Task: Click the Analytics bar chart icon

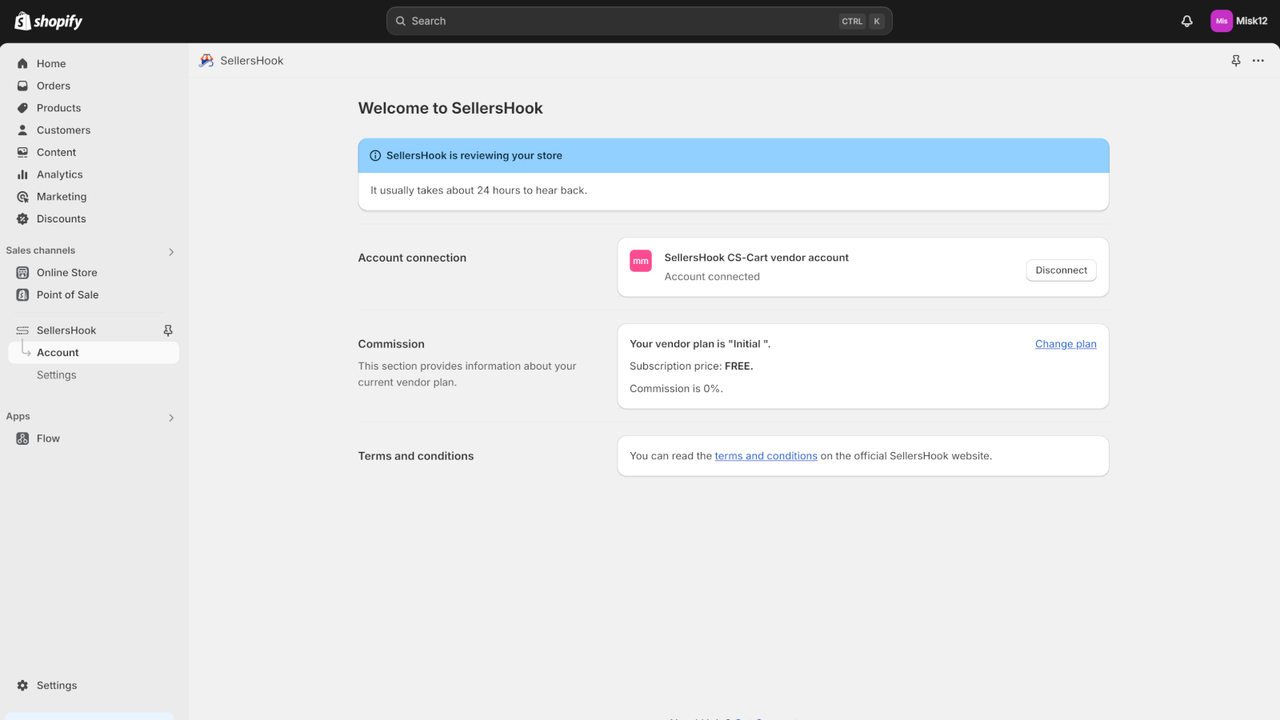Action: pos(23,174)
